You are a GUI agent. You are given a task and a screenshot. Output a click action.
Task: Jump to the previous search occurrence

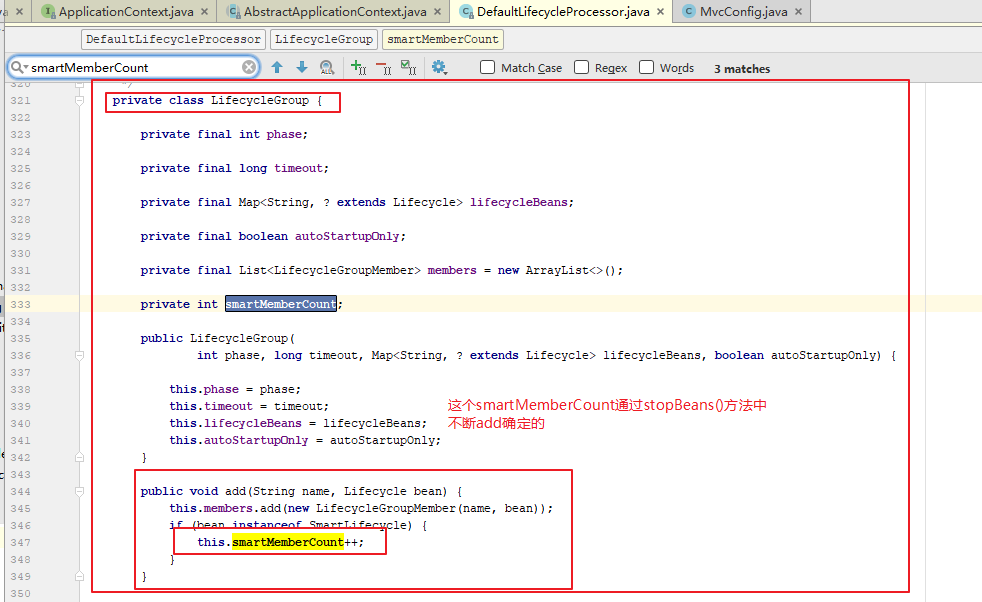[277, 67]
